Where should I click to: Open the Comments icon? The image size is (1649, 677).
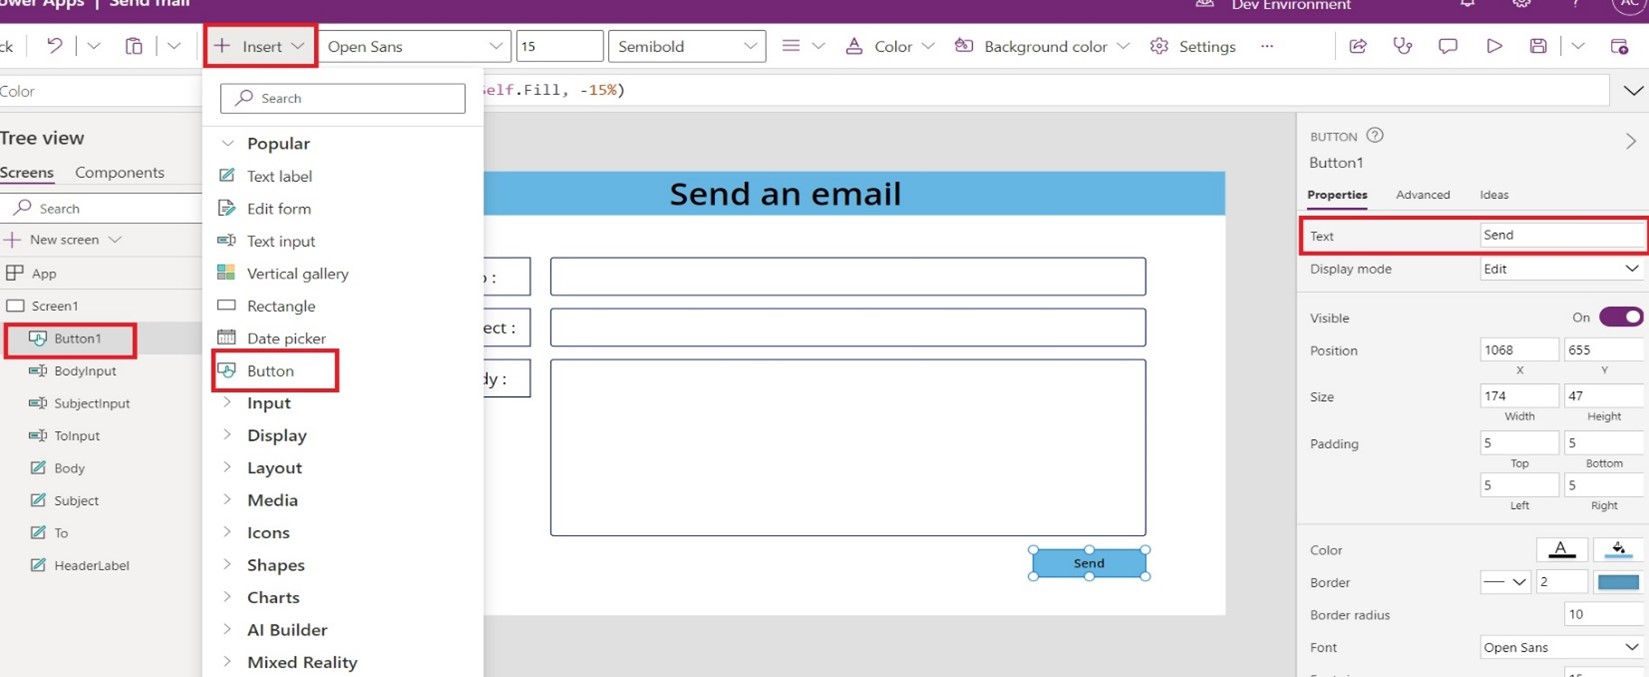tap(1447, 46)
